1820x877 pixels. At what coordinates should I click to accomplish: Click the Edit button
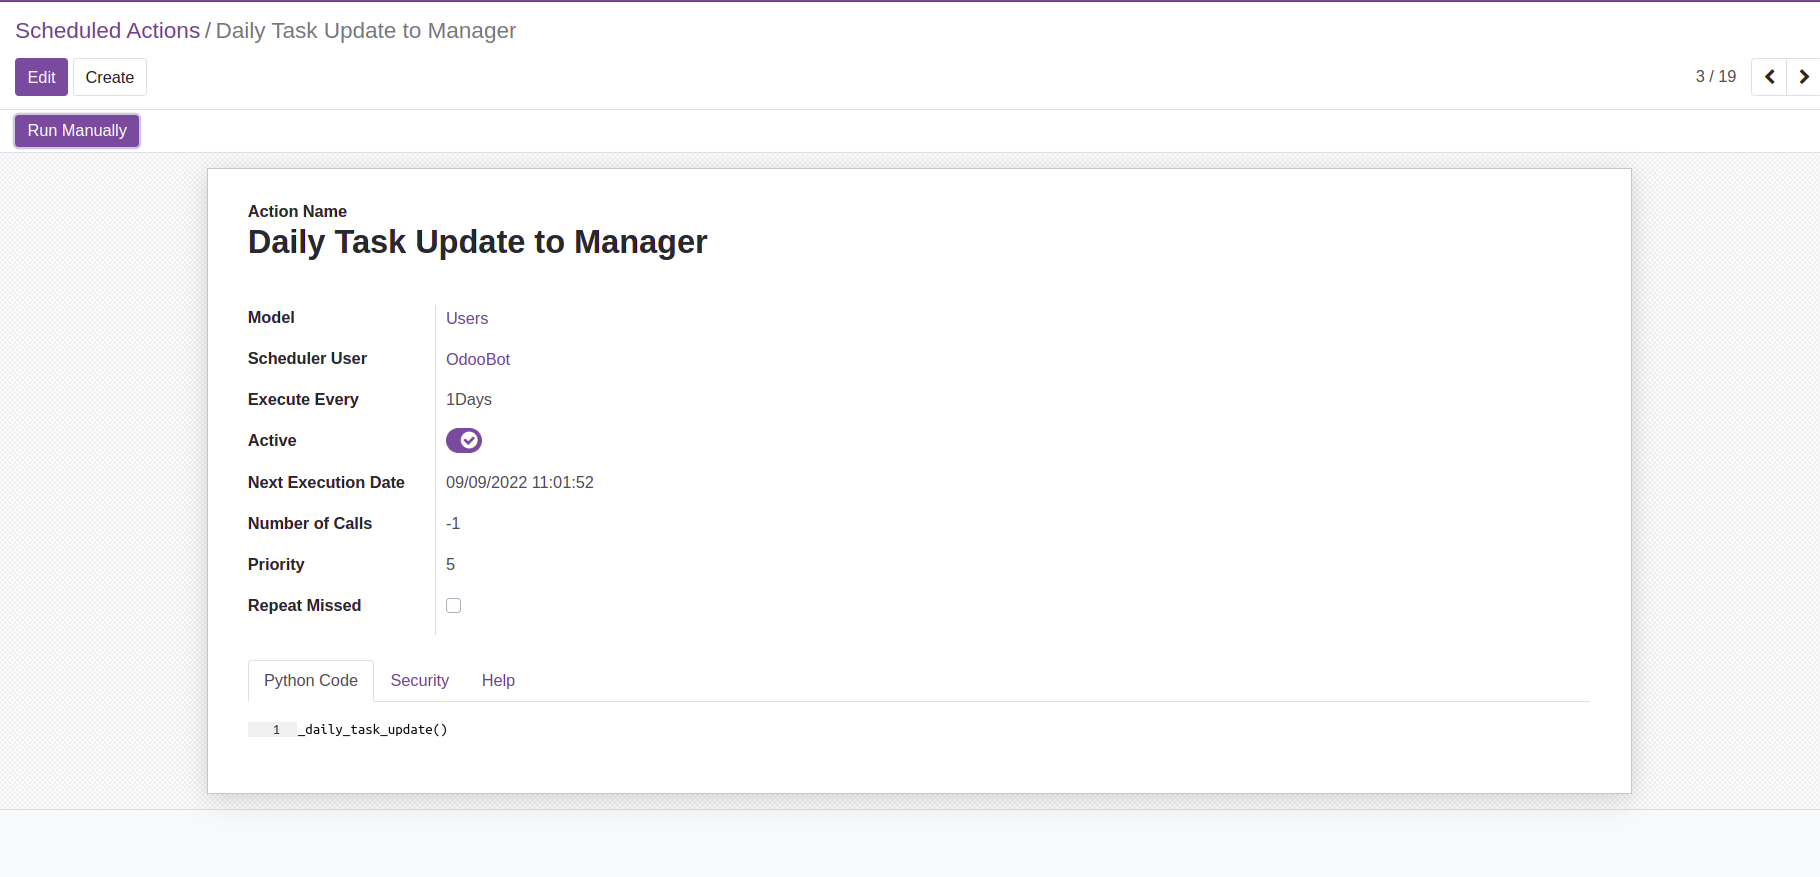(x=41, y=77)
